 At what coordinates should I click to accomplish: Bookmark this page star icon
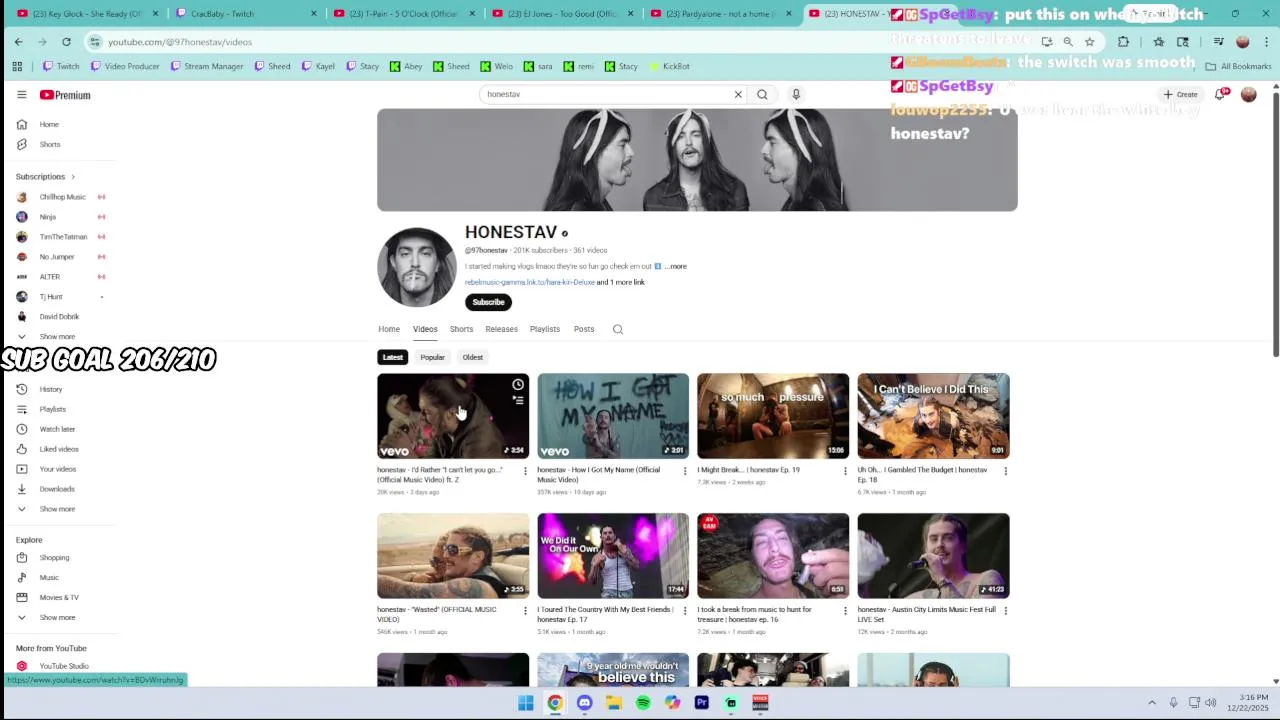click(1089, 42)
